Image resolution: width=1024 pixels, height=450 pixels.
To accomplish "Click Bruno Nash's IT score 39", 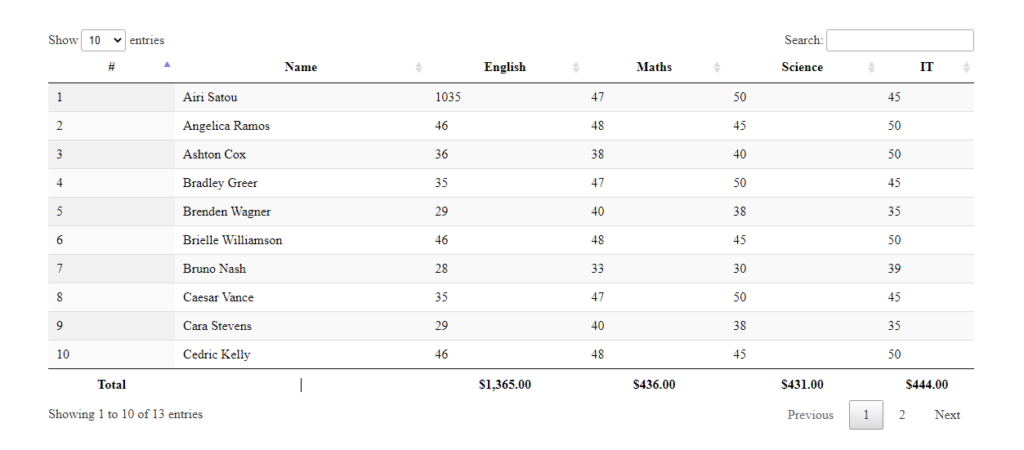I will [894, 269].
